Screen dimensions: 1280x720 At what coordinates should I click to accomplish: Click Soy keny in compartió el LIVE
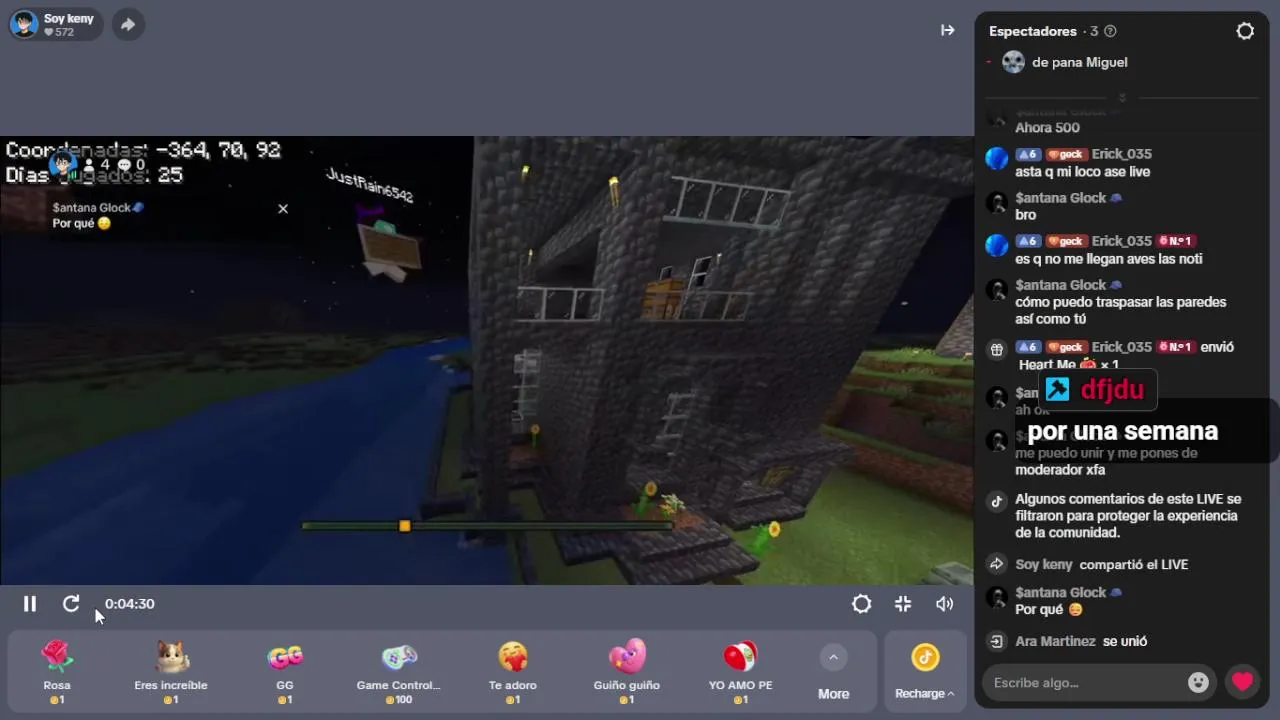[x=1044, y=565]
